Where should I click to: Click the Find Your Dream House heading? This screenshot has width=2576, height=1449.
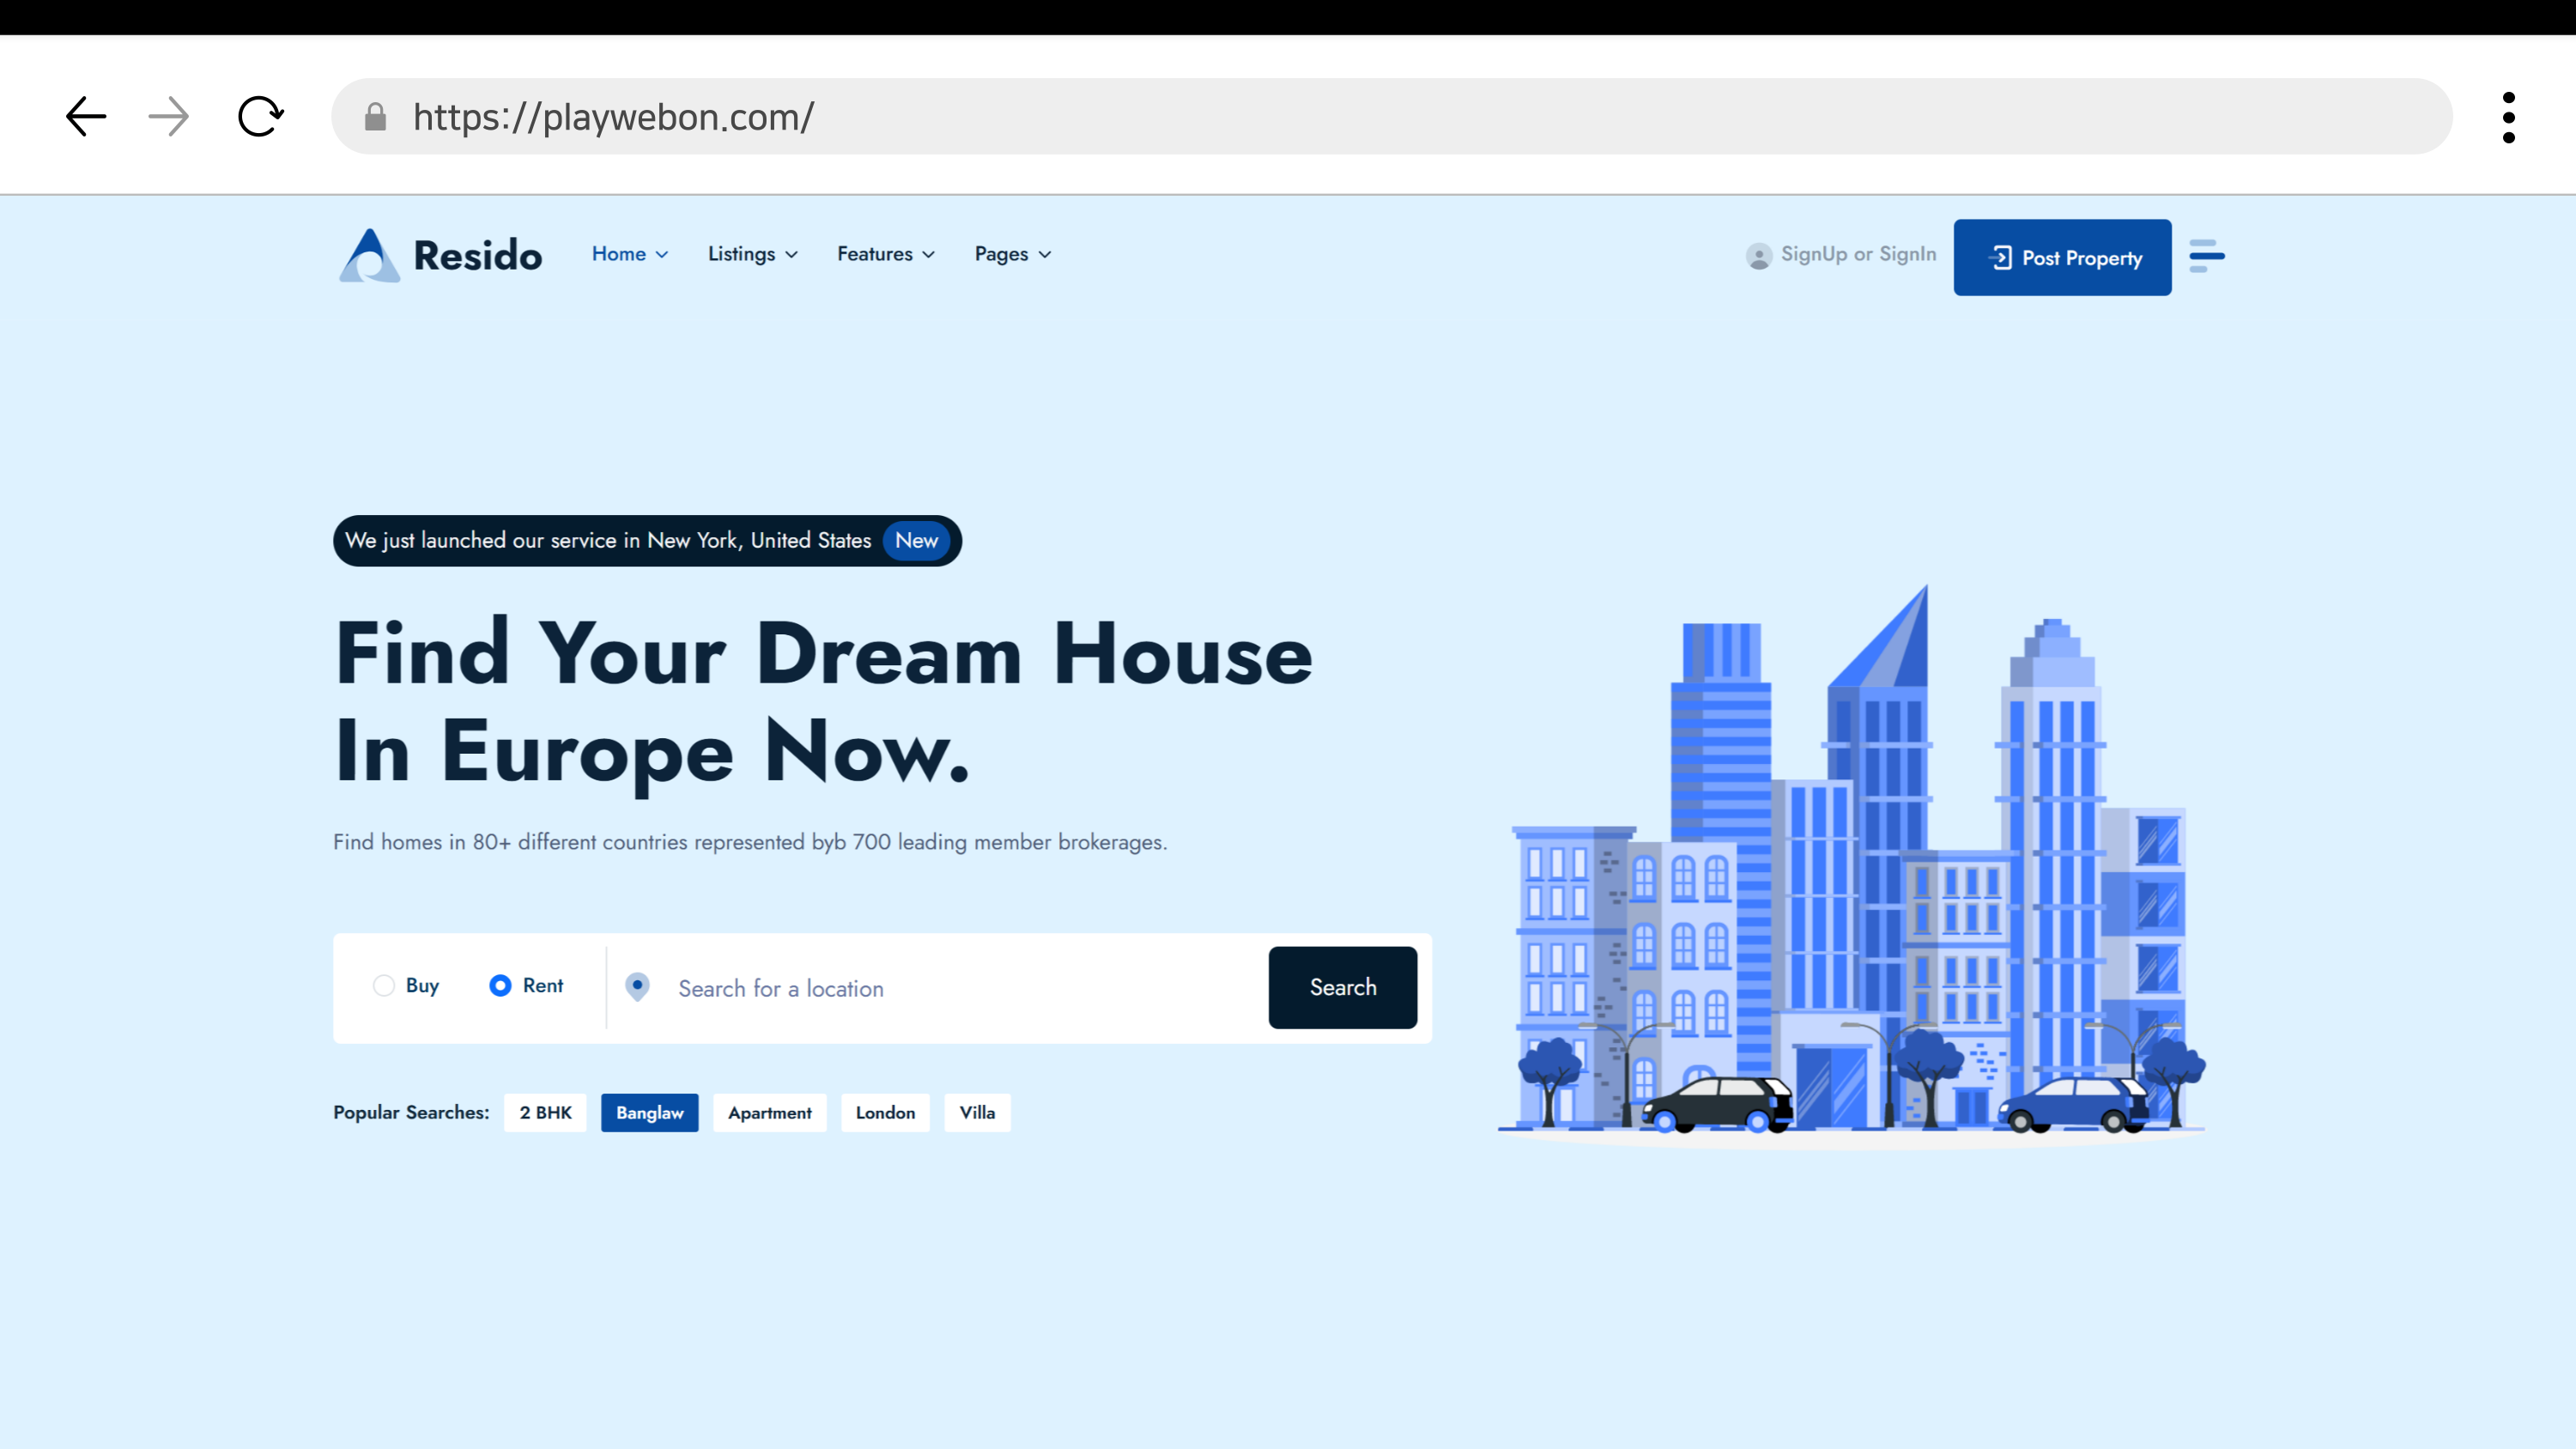[x=823, y=702]
